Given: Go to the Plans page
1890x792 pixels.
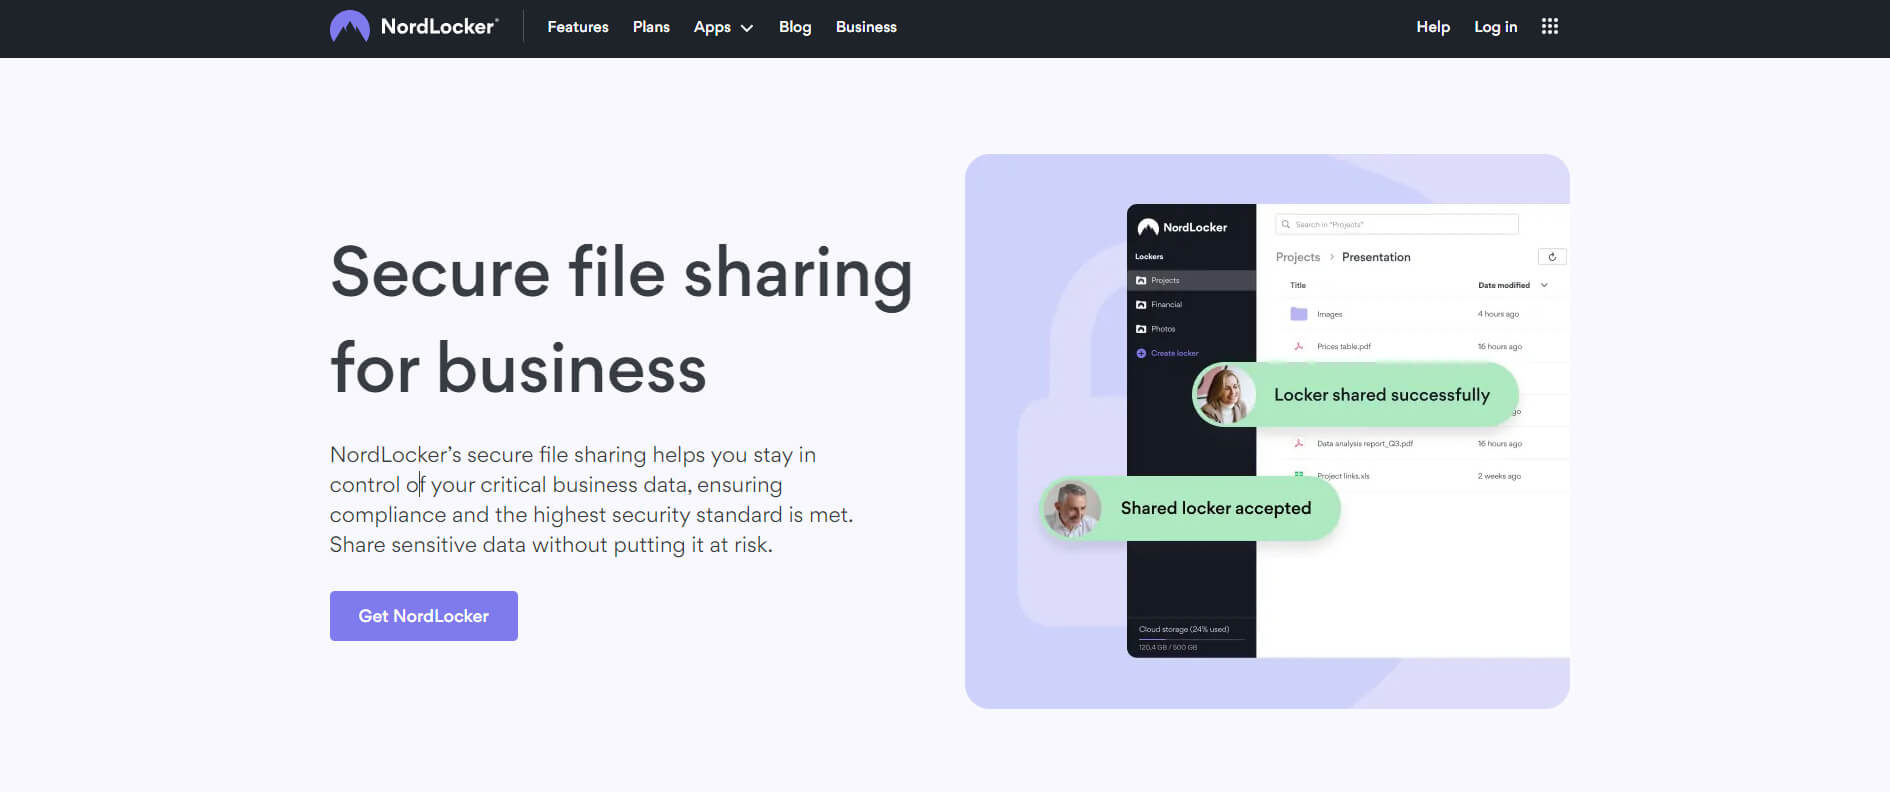Looking at the screenshot, I should coord(651,27).
